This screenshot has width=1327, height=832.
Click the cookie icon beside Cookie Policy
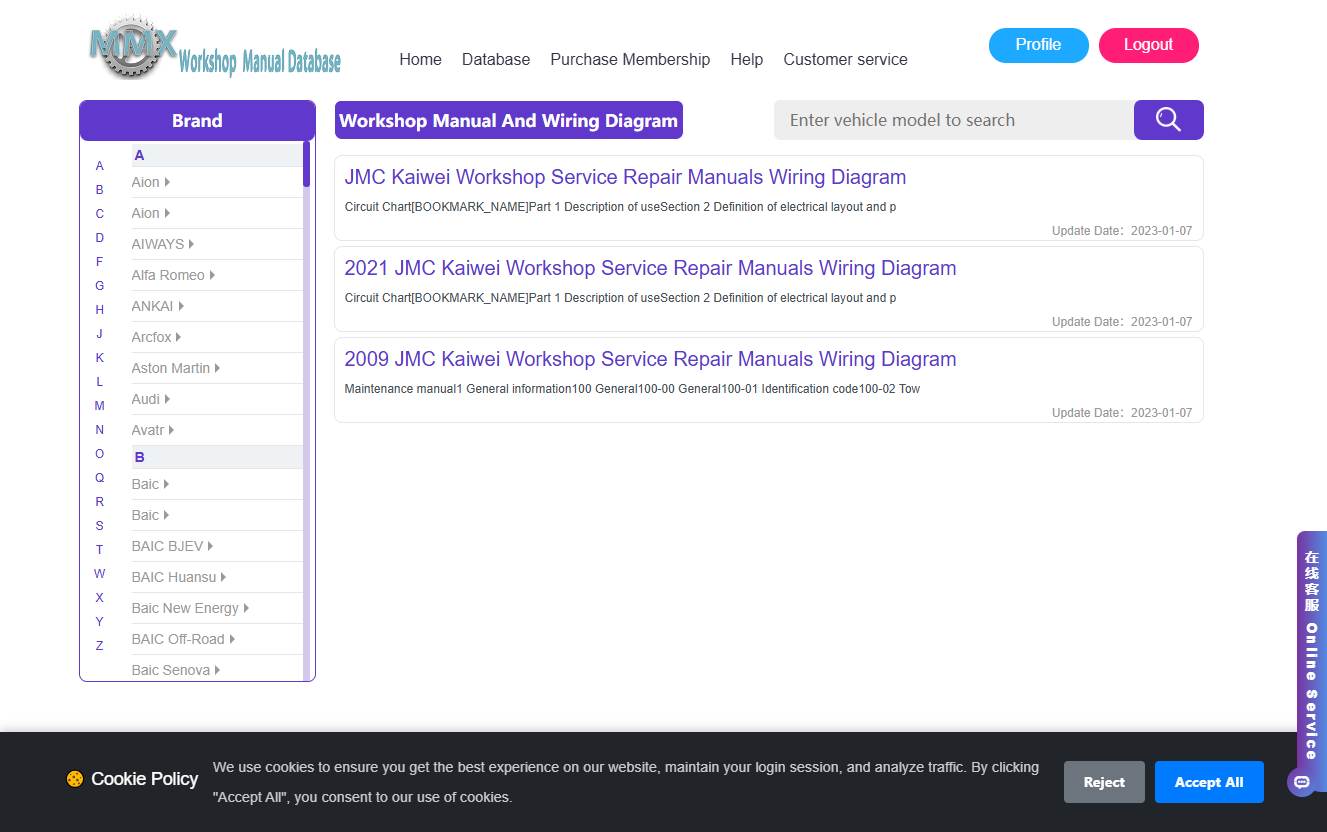point(75,779)
